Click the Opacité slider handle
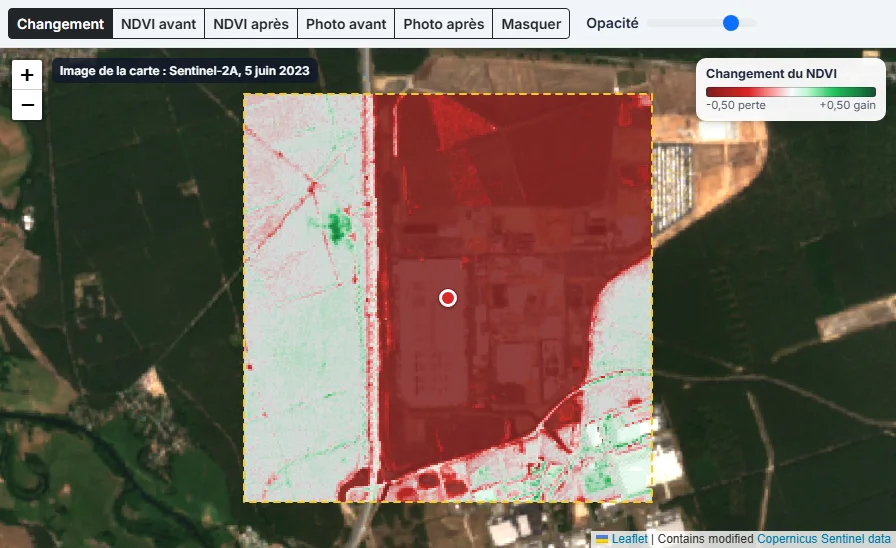Image resolution: width=896 pixels, height=548 pixels. (730, 23)
